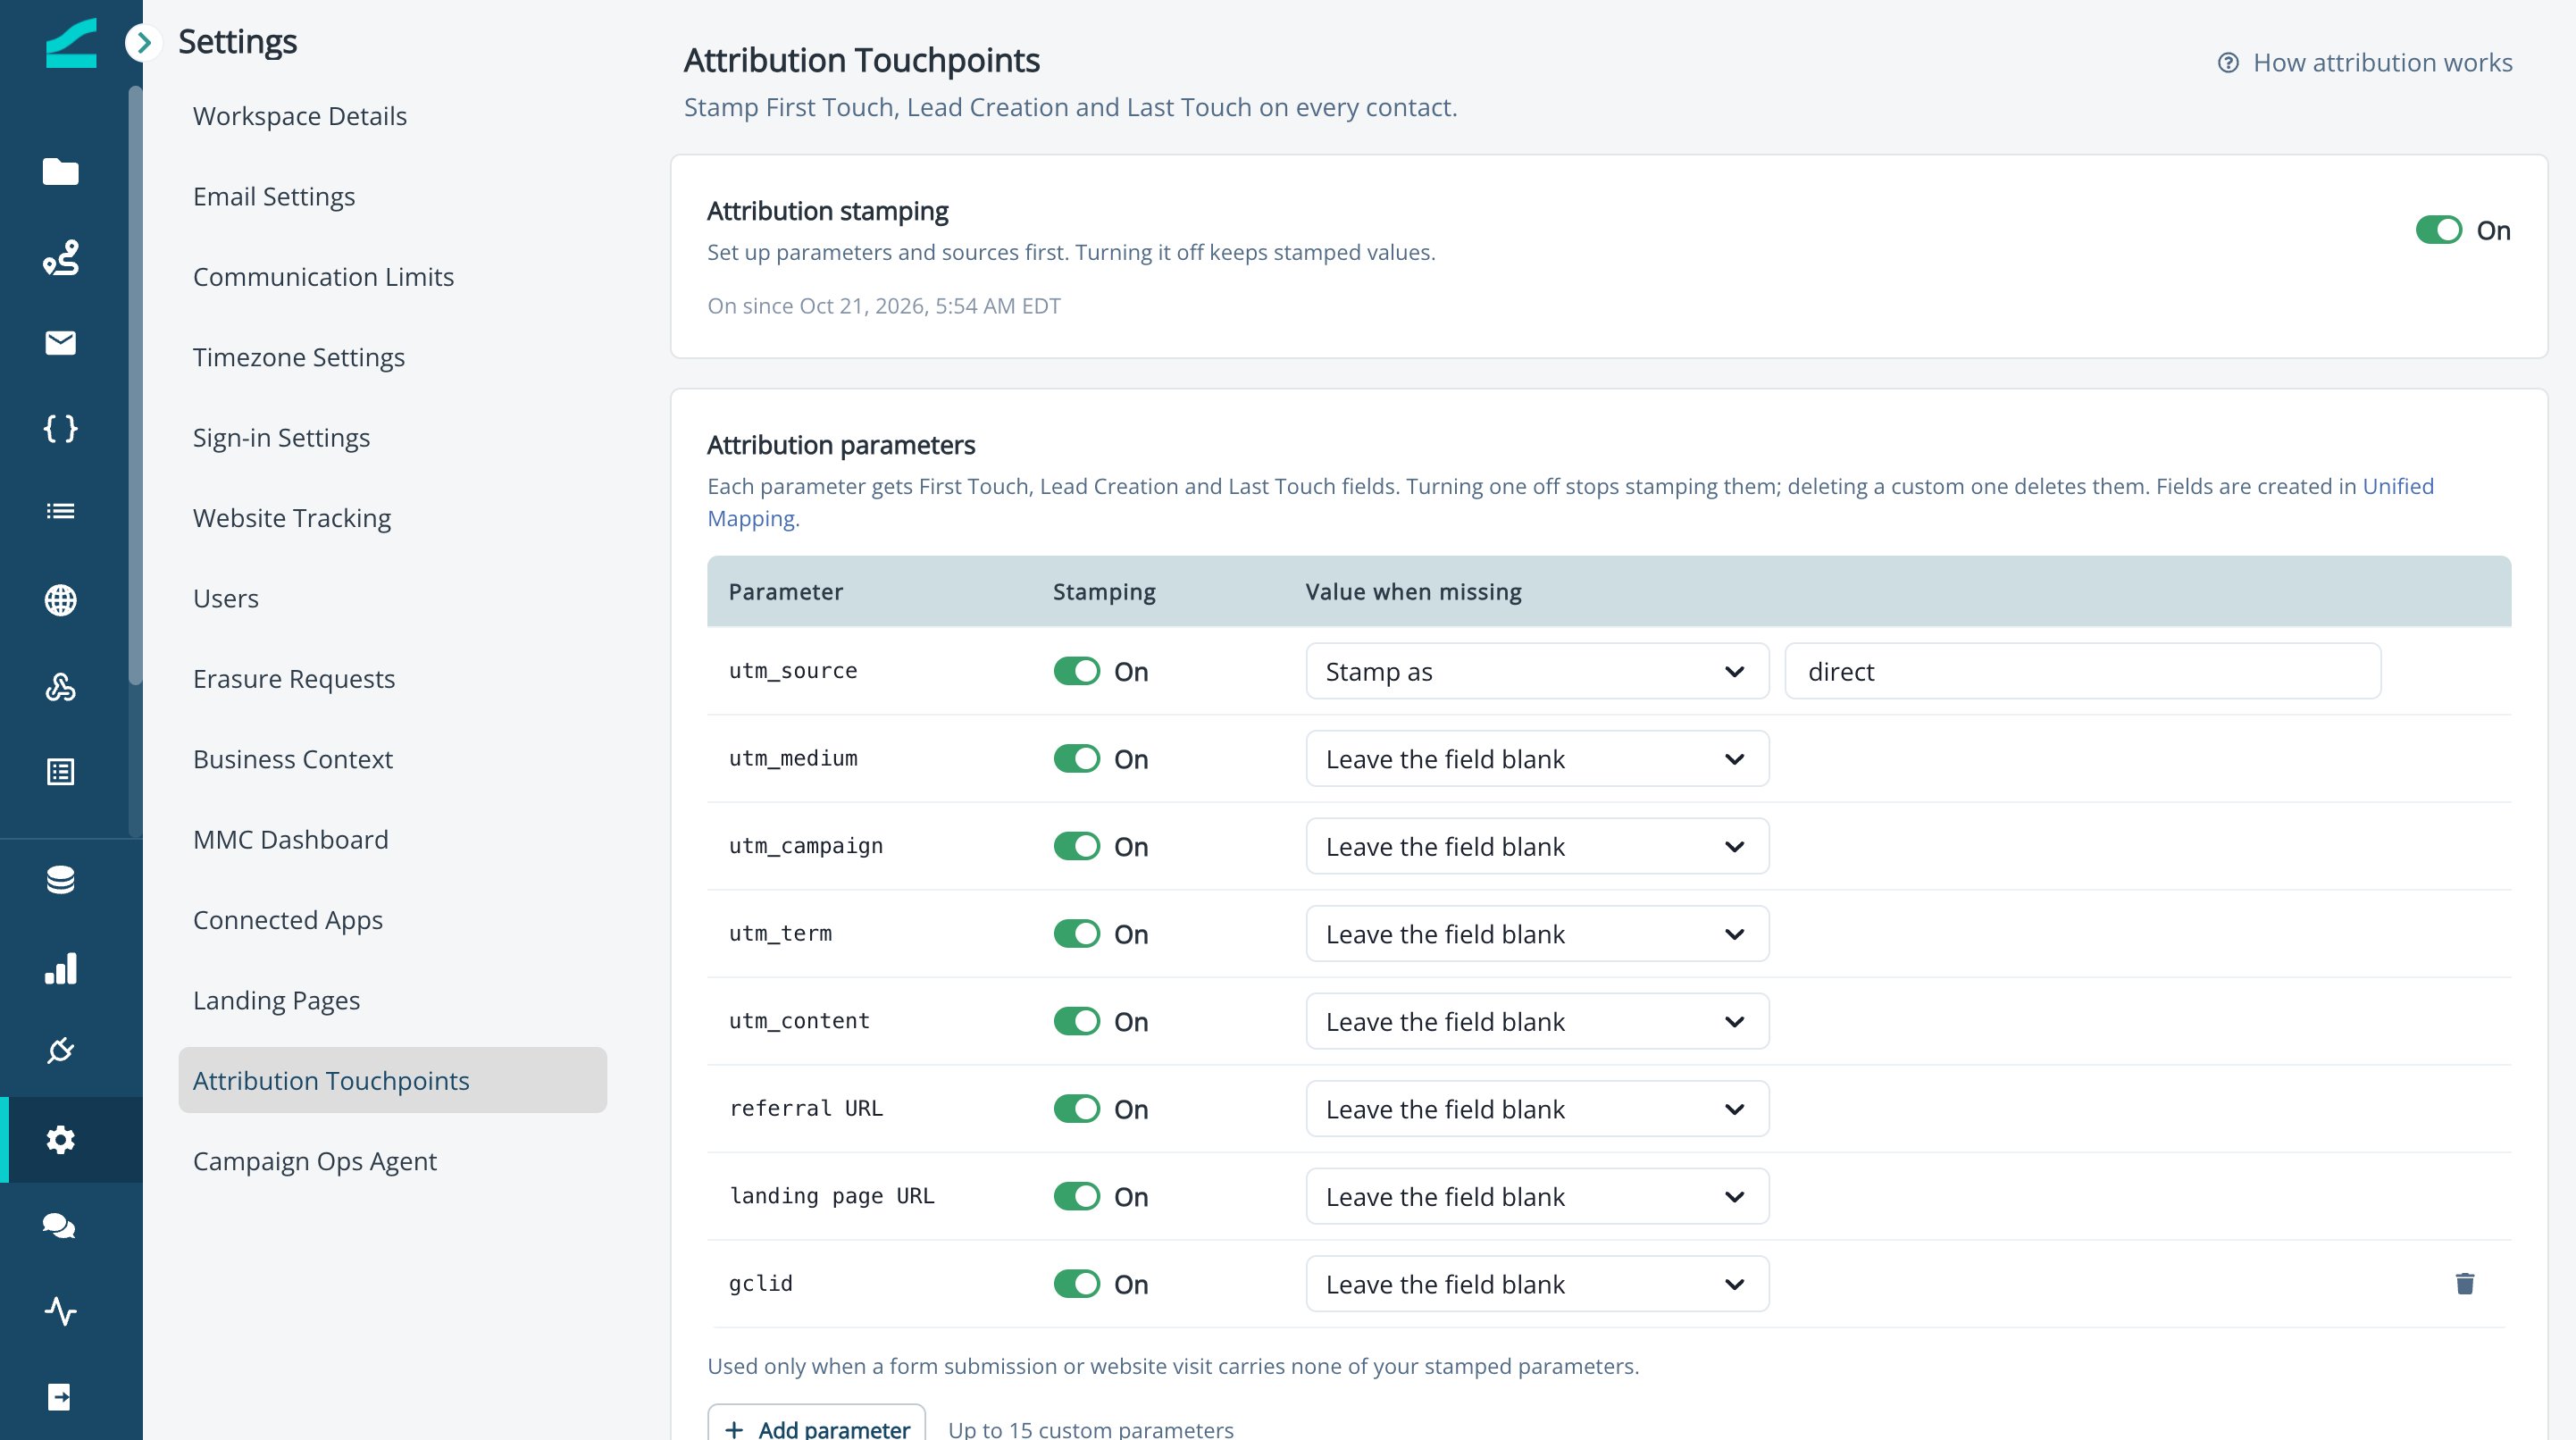The width and height of the screenshot is (2576, 1440).
Task: Open the journey path icon in the sidebar
Action: (x=61, y=258)
